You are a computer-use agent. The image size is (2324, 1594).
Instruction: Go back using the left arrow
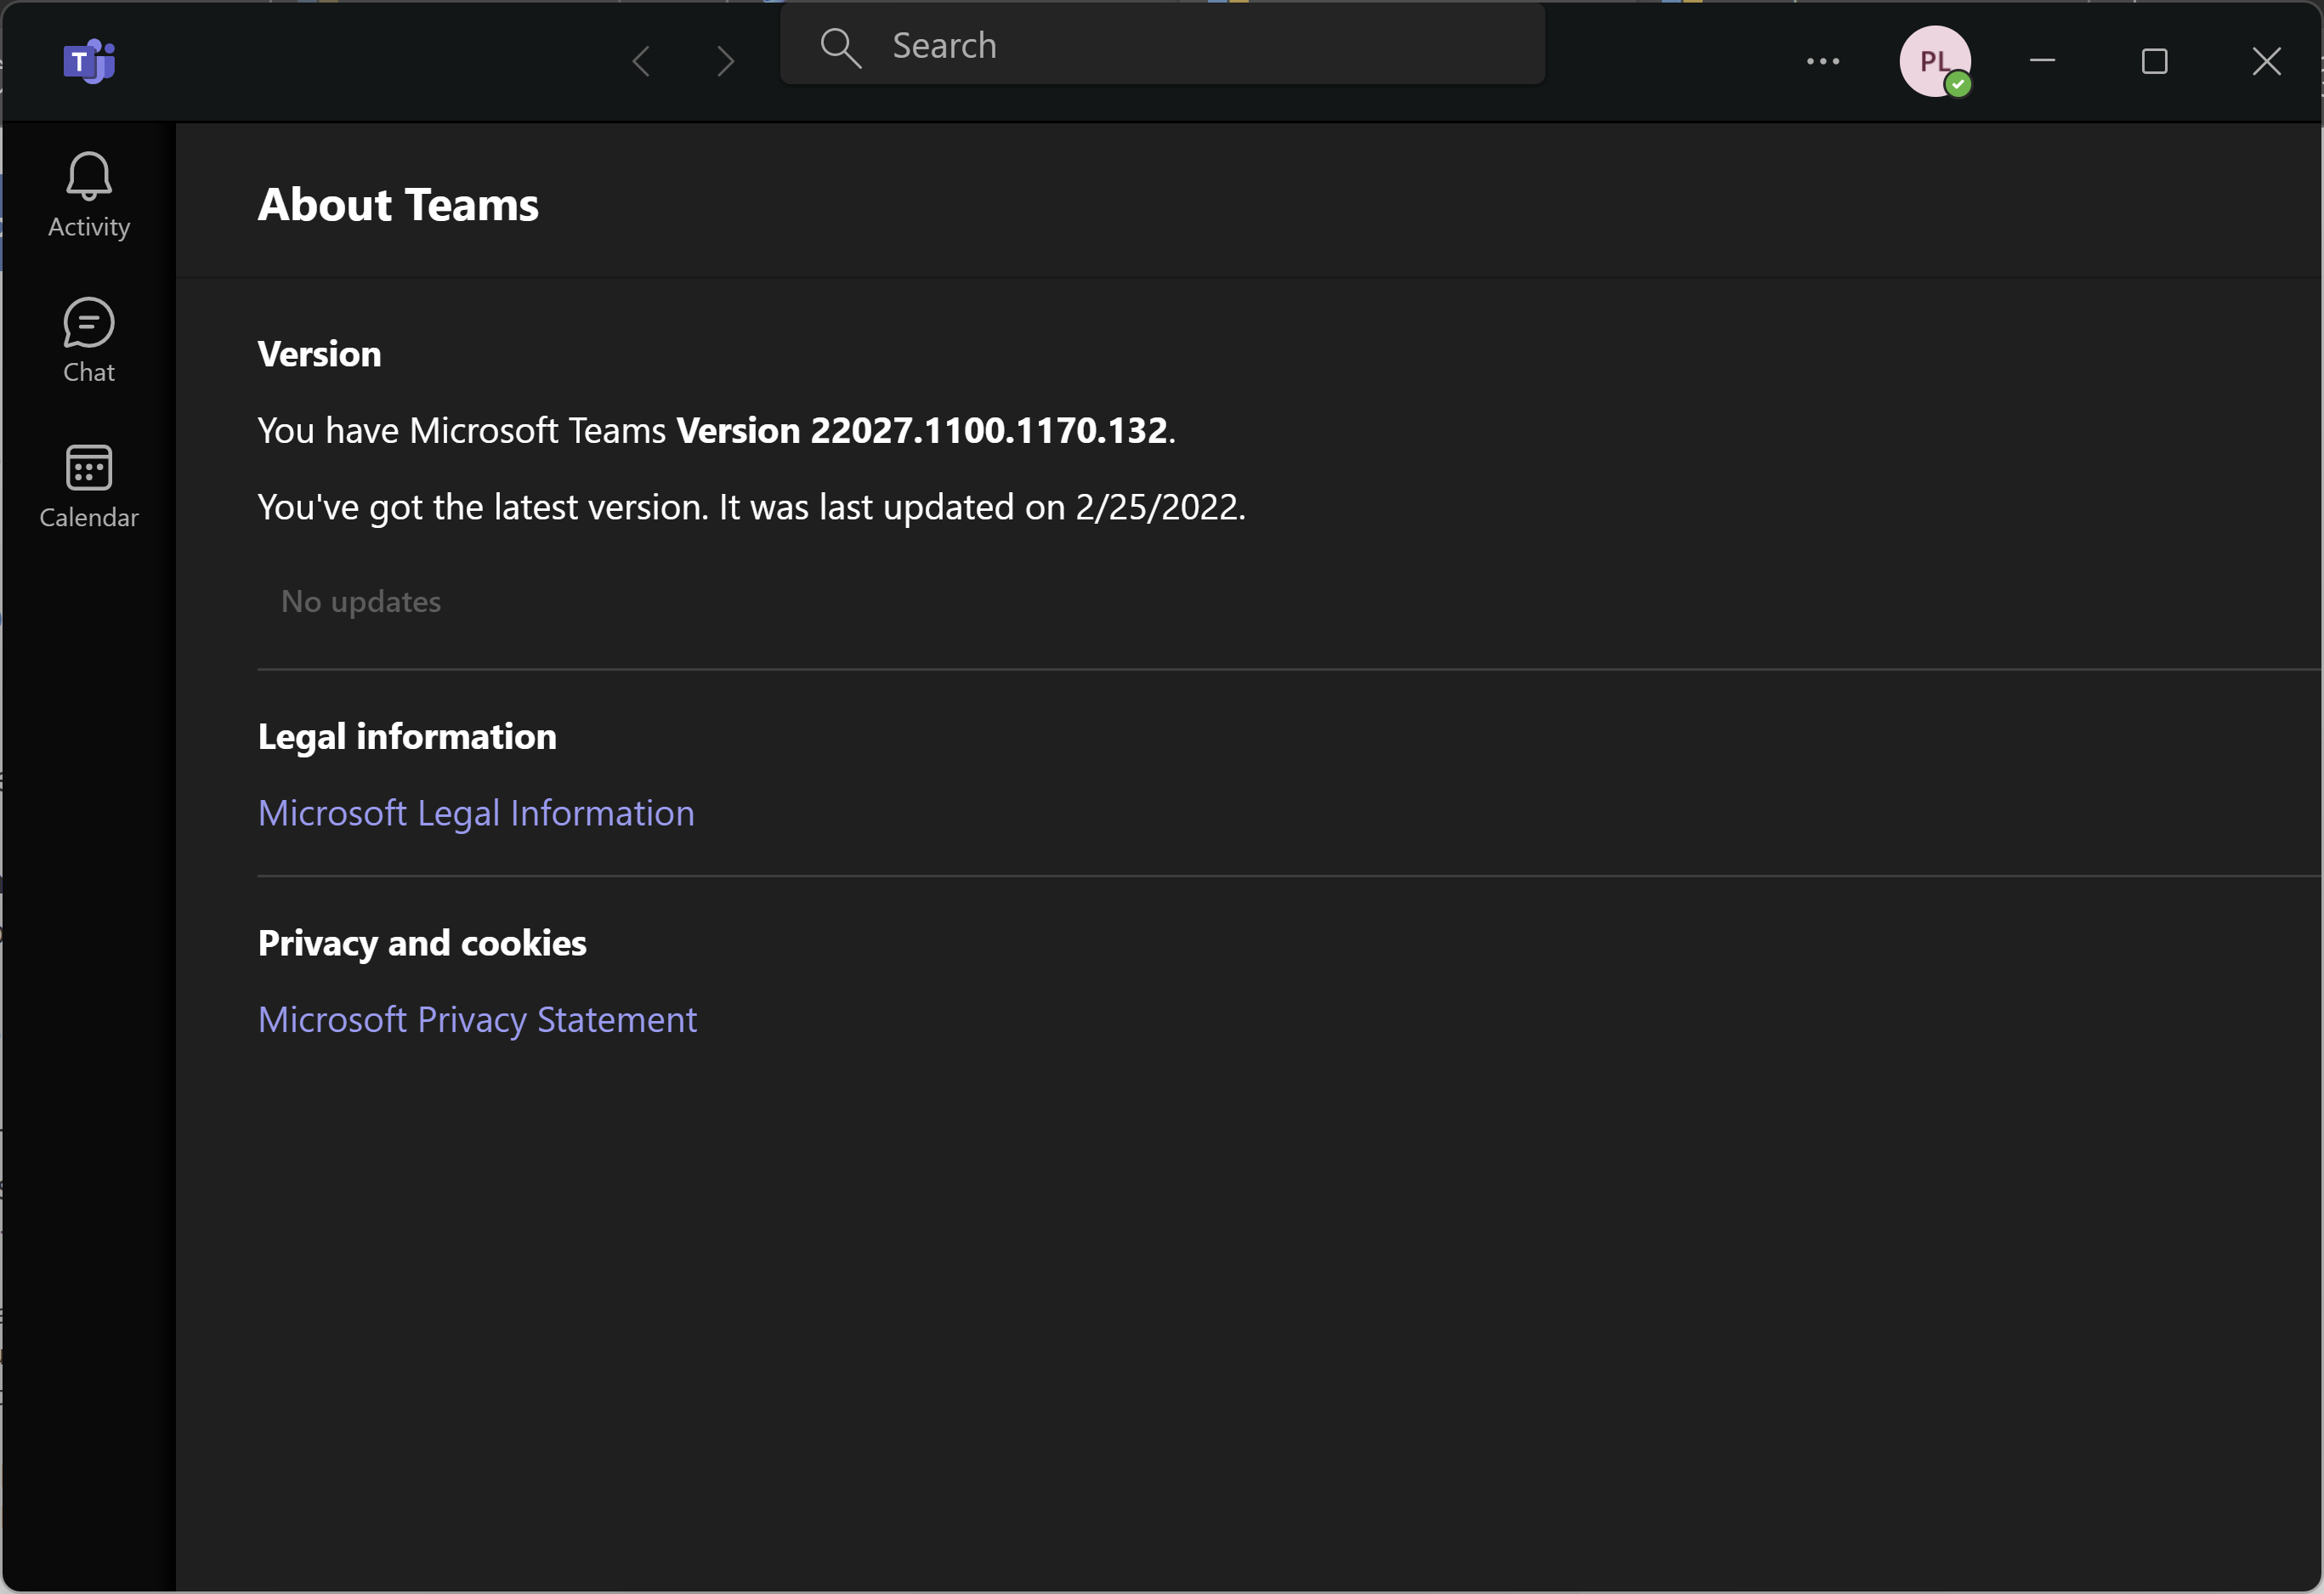[x=641, y=61]
